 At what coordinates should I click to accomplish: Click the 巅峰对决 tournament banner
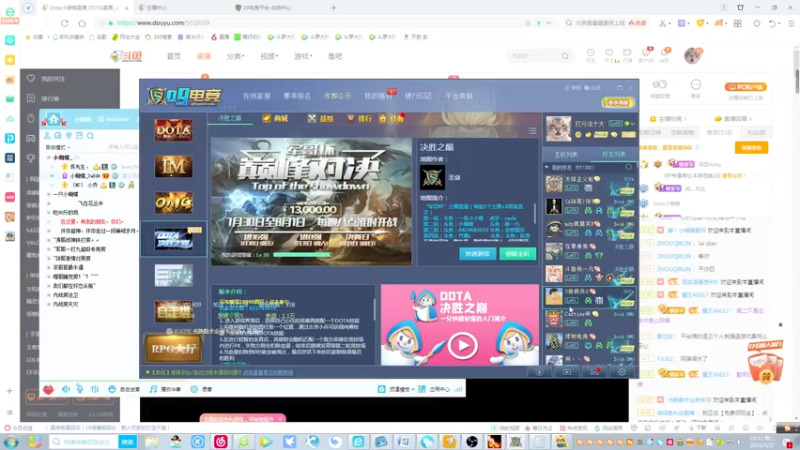(311, 201)
